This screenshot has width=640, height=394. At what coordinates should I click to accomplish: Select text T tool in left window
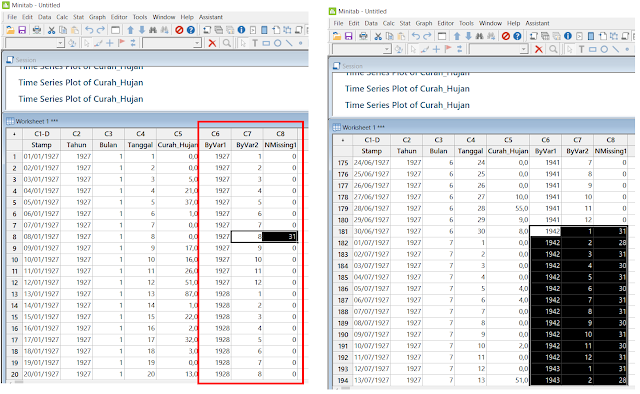255,43
